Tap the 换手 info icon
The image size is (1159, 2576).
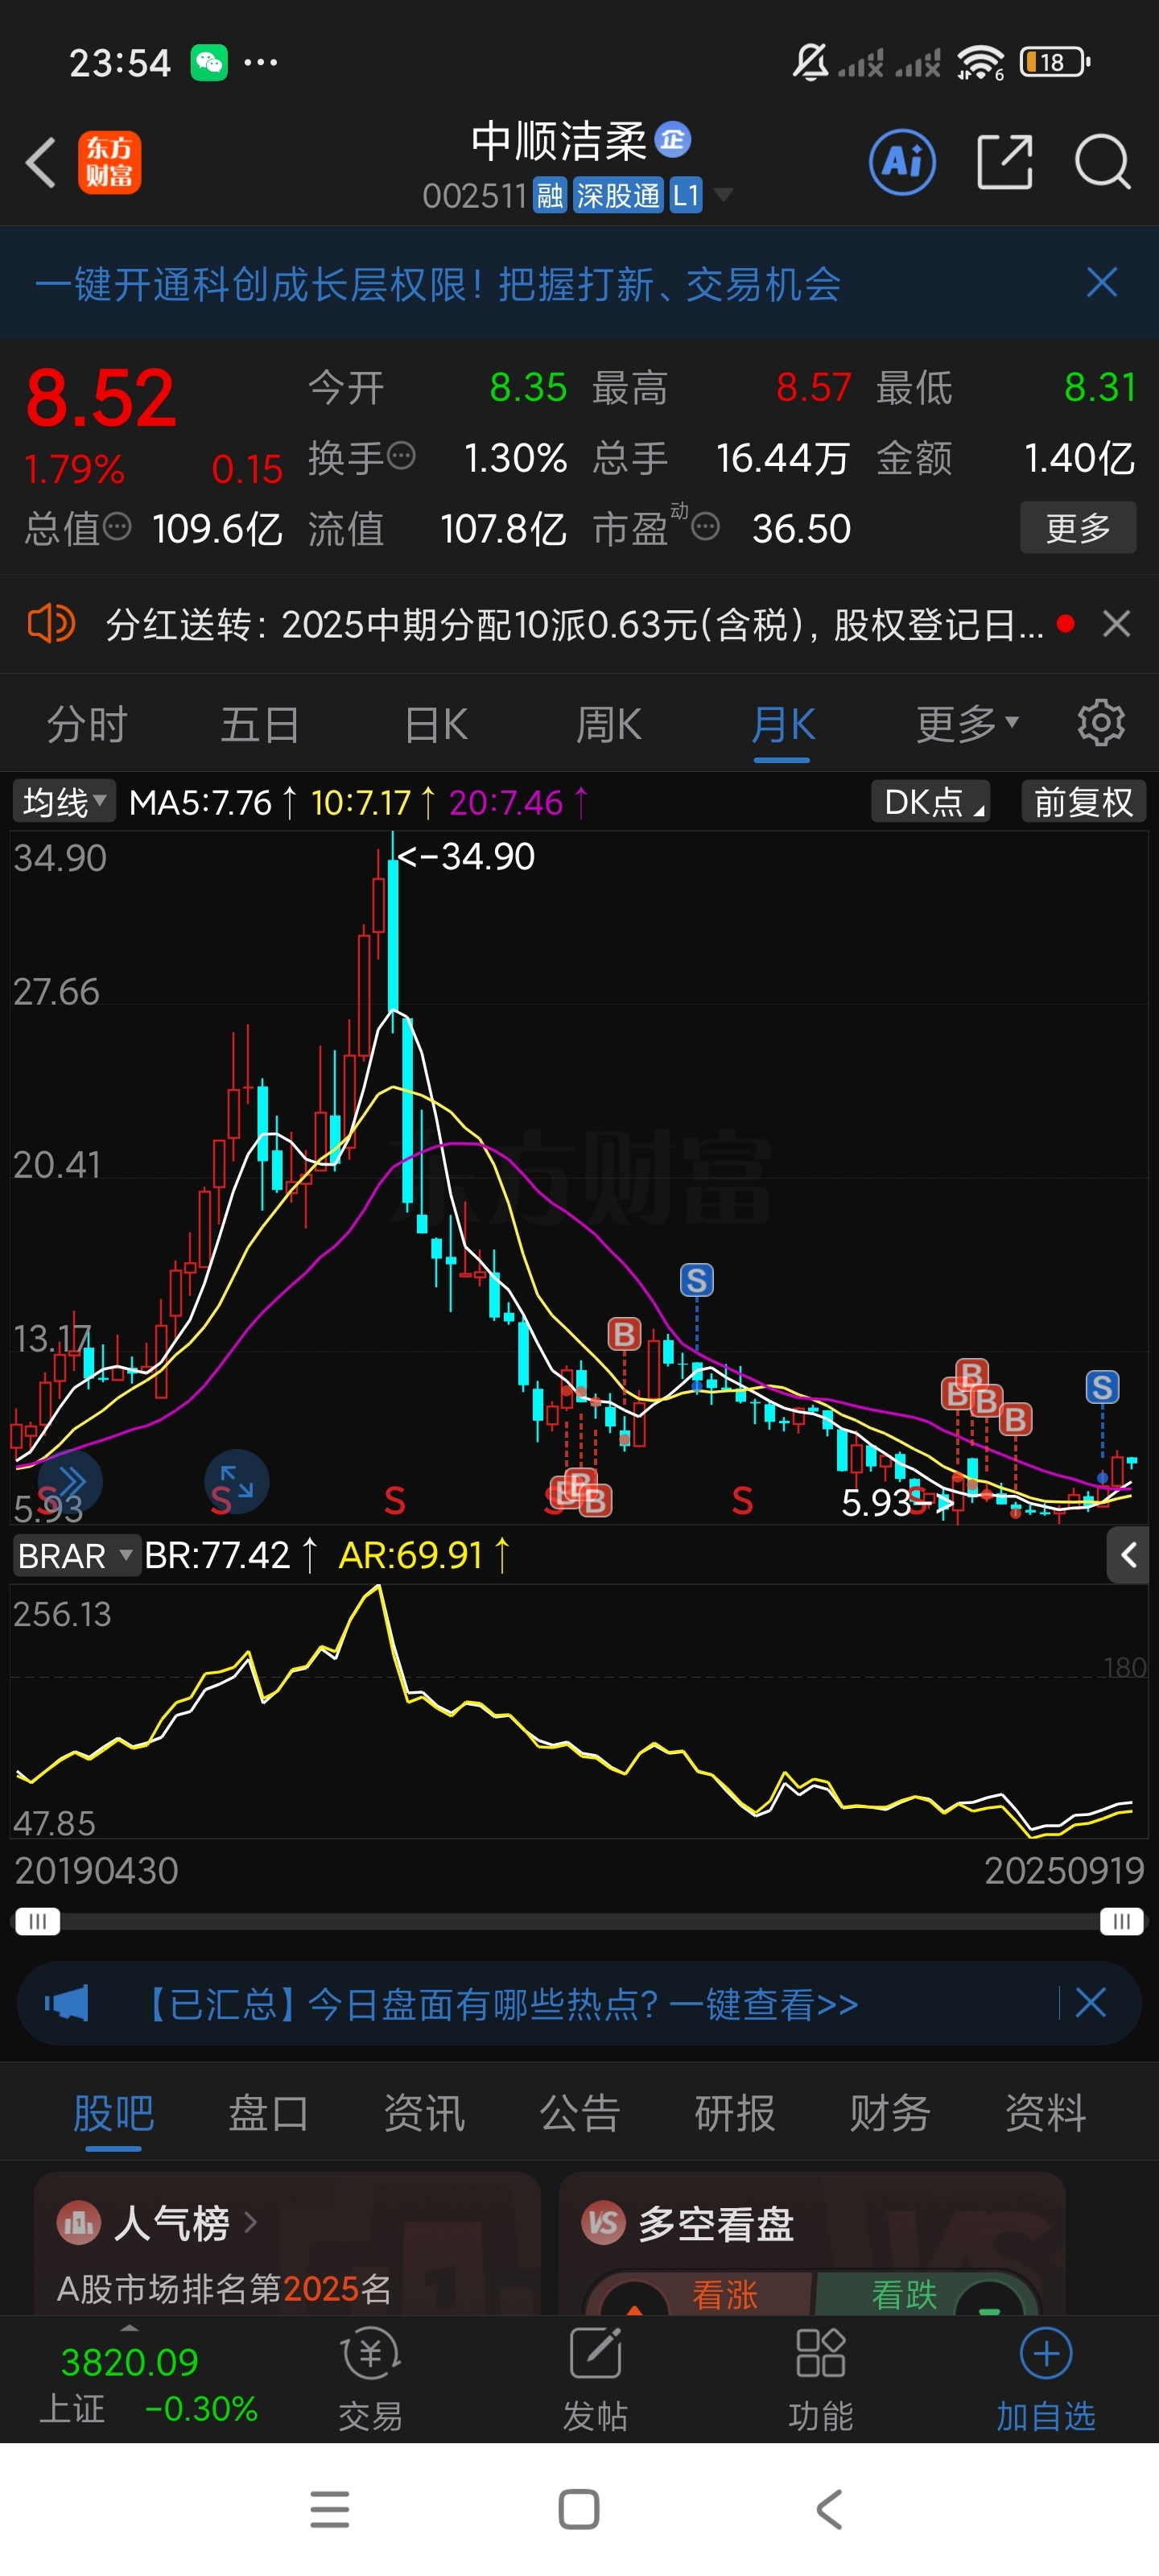tap(401, 456)
